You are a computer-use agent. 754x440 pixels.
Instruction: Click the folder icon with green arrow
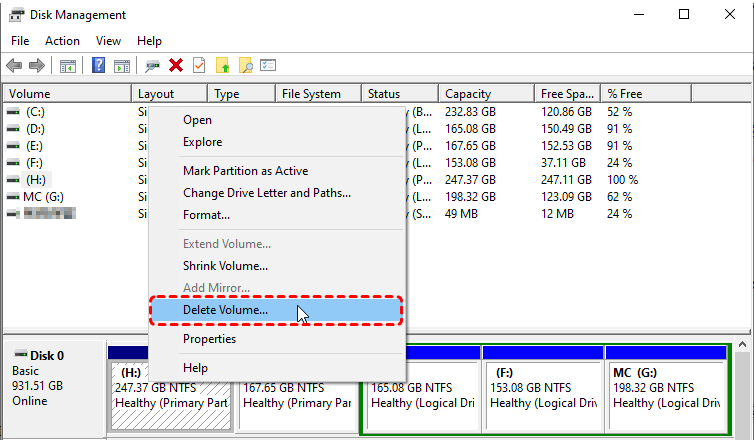pyautogui.click(x=223, y=66)
